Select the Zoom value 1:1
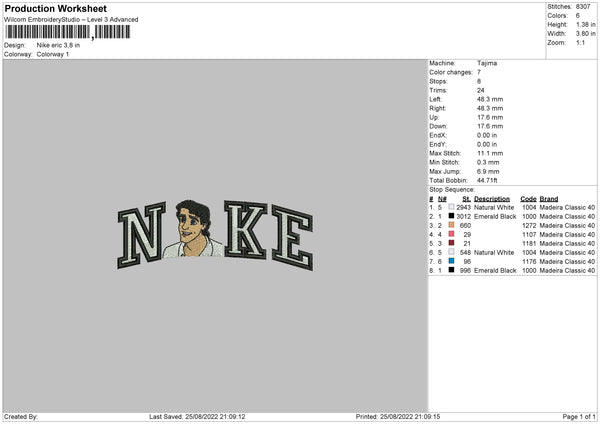Viewport: 600px width, 424px height. coord(580,42)
